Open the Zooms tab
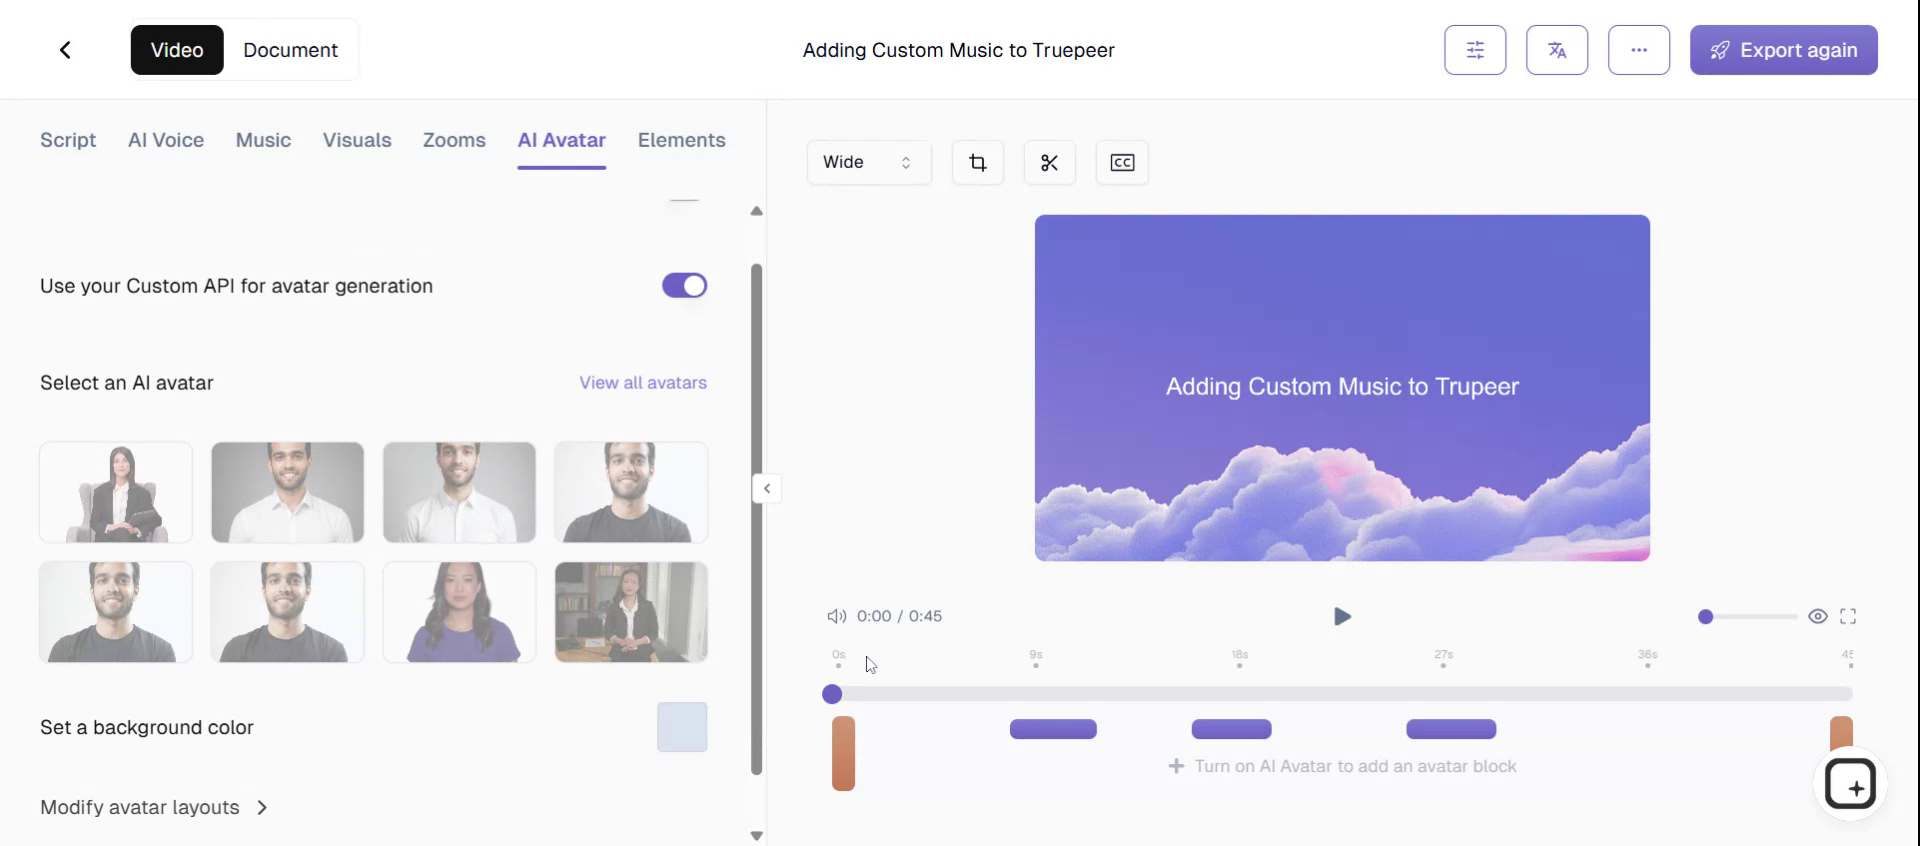This screenshot has height=846, width=1920. pyautogui.click(x=454, y=140)
